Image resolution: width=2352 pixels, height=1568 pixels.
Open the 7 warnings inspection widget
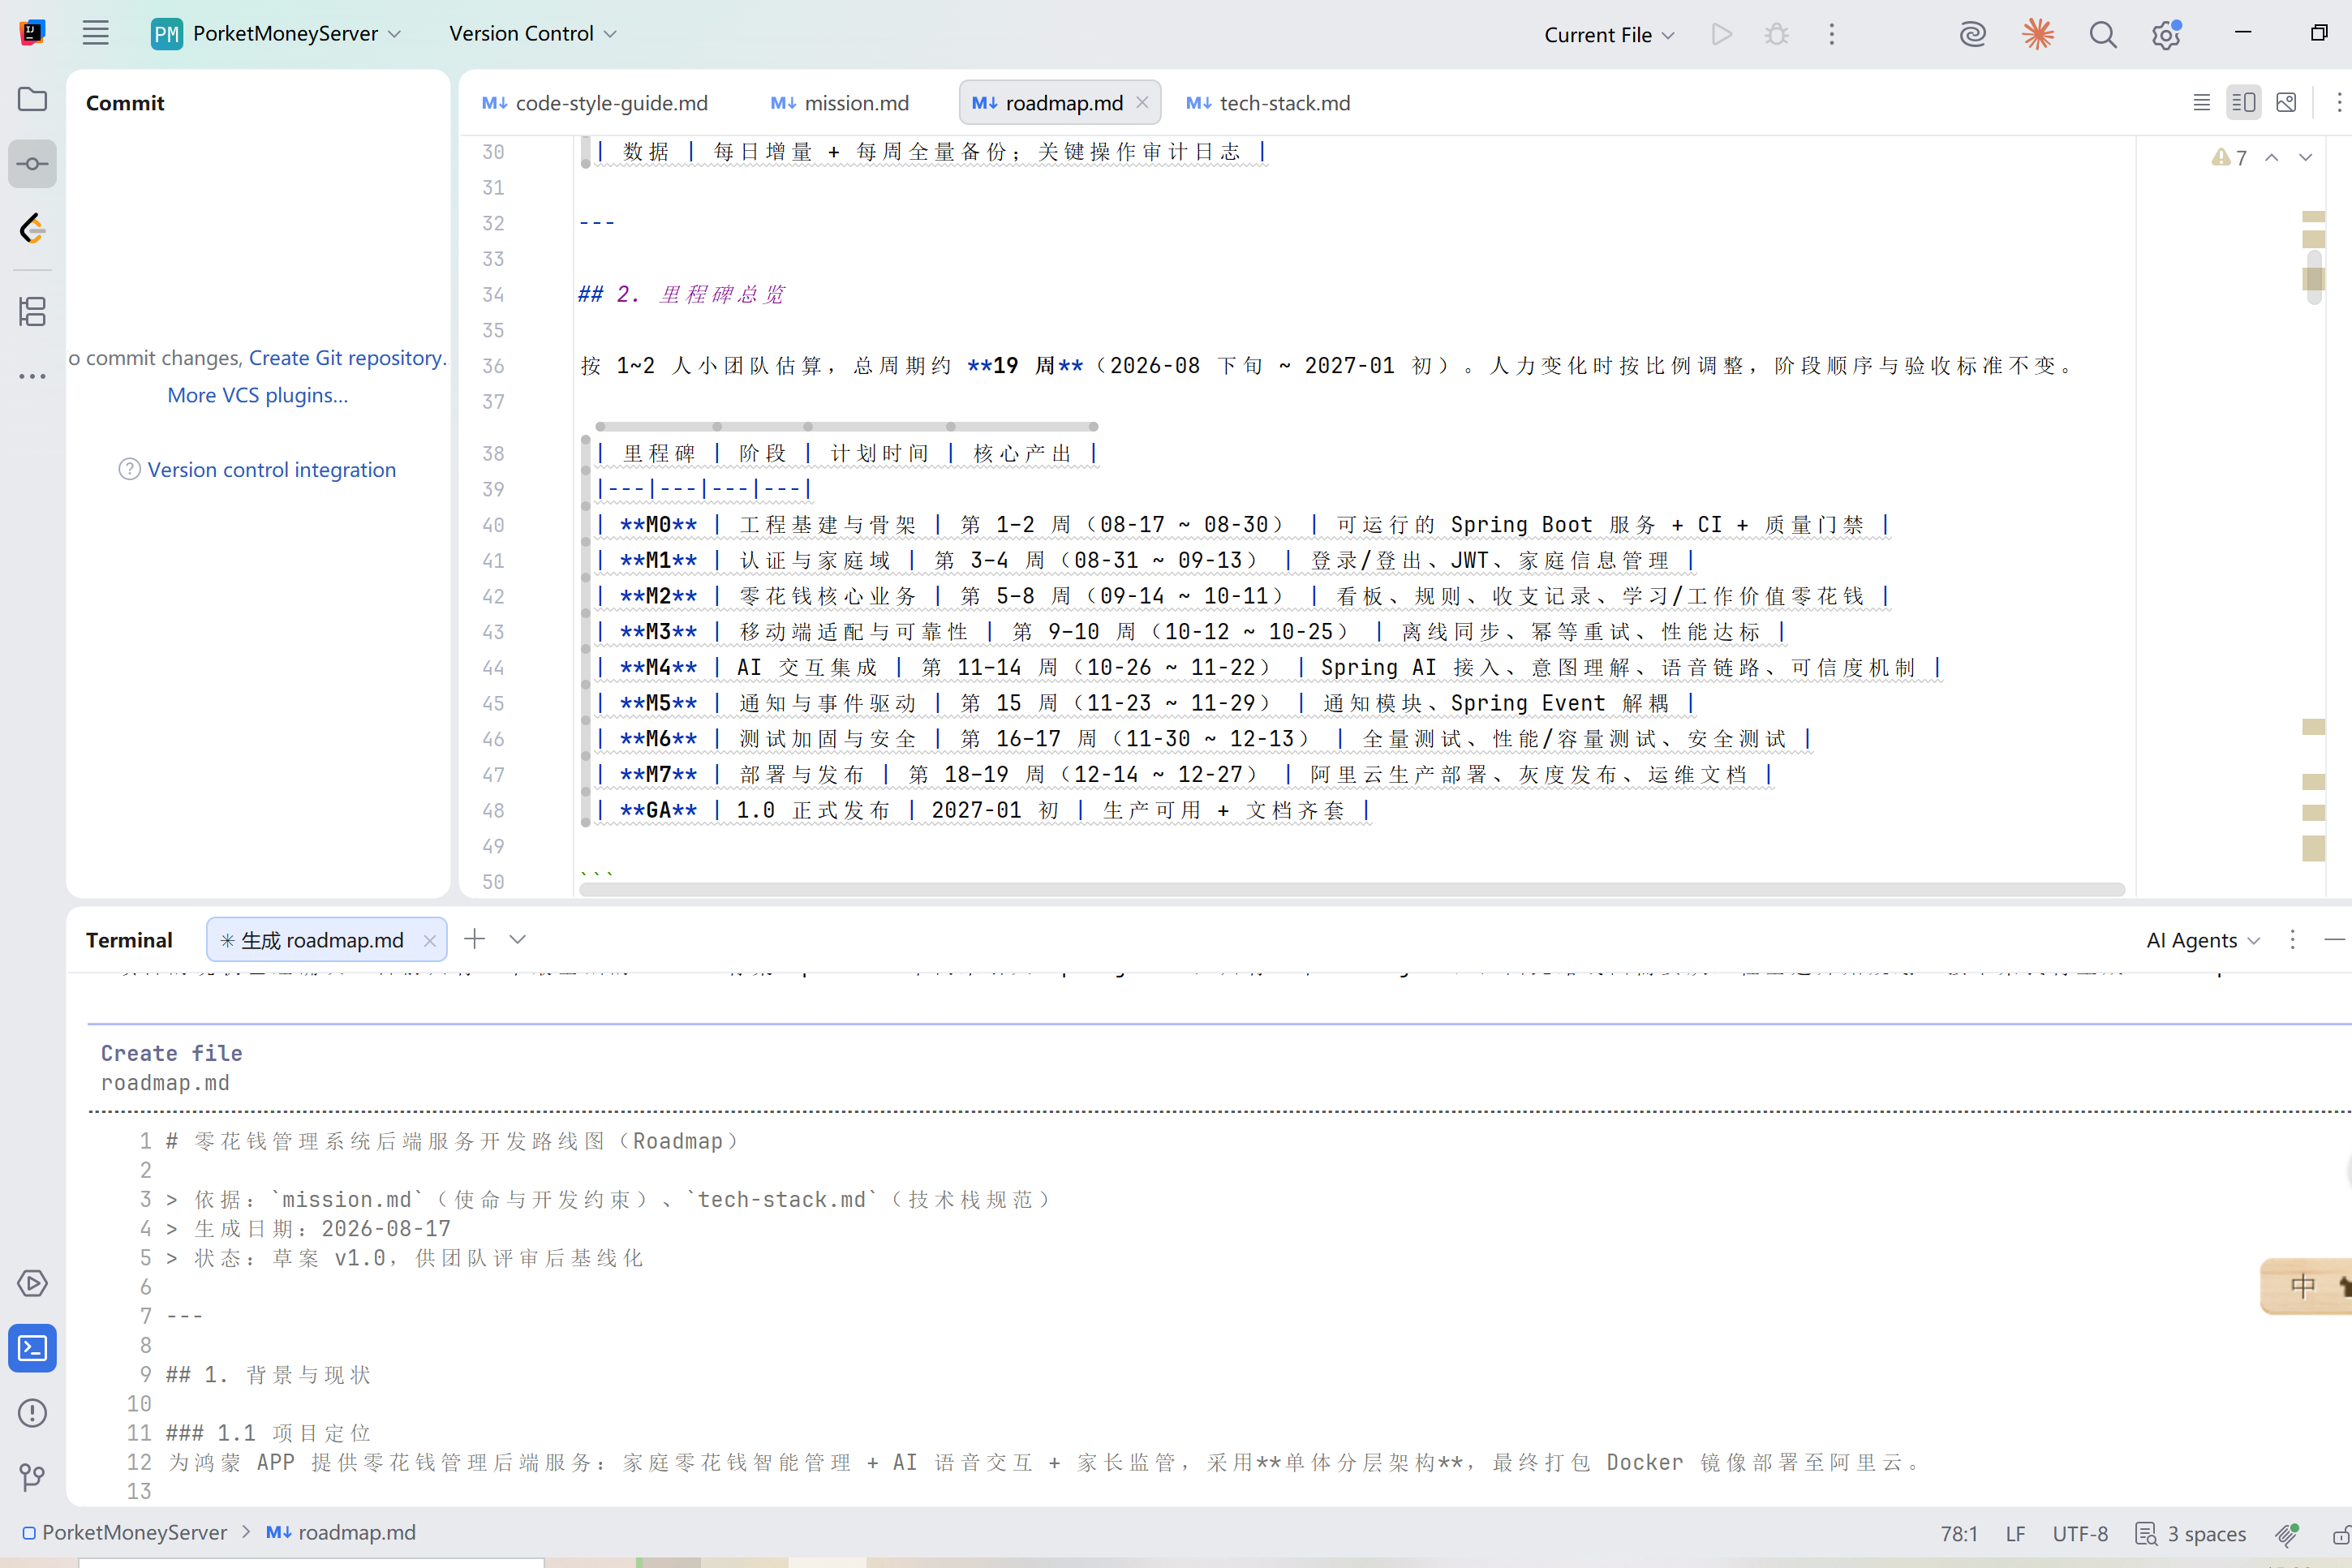pyautogui.click(x=2229, y=157)
